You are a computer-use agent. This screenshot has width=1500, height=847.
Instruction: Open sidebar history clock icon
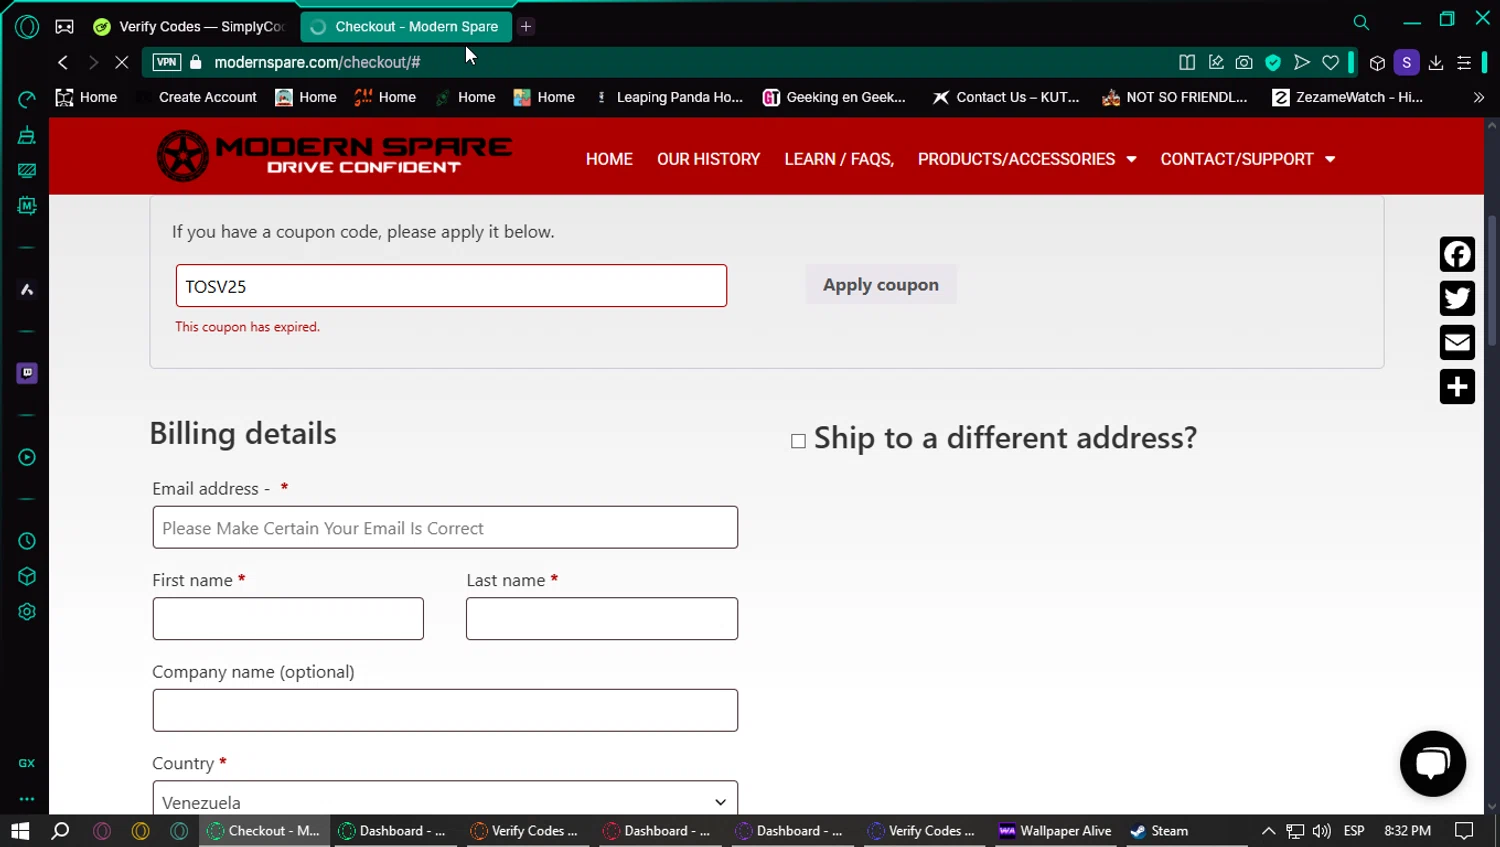(27, 541)
